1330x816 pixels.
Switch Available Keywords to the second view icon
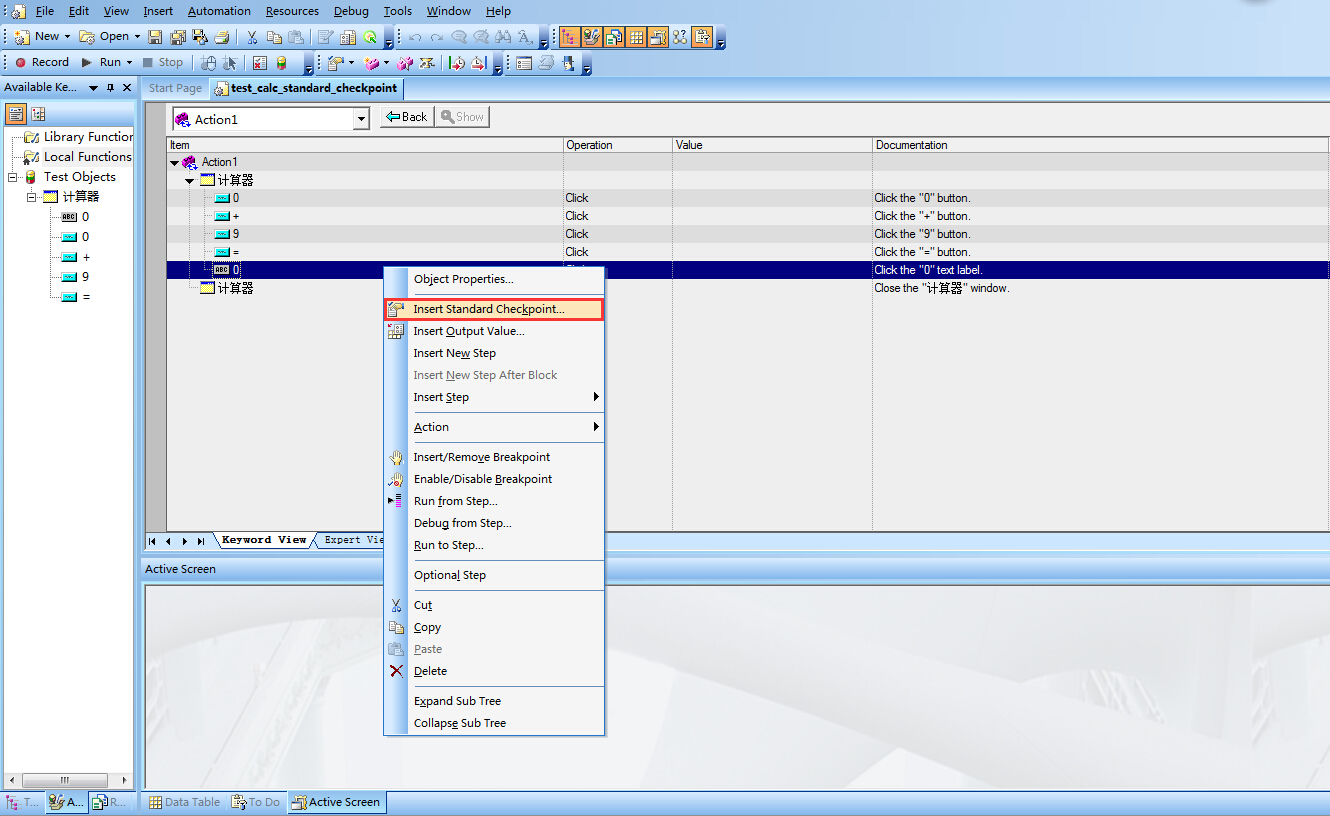point(38,113)
